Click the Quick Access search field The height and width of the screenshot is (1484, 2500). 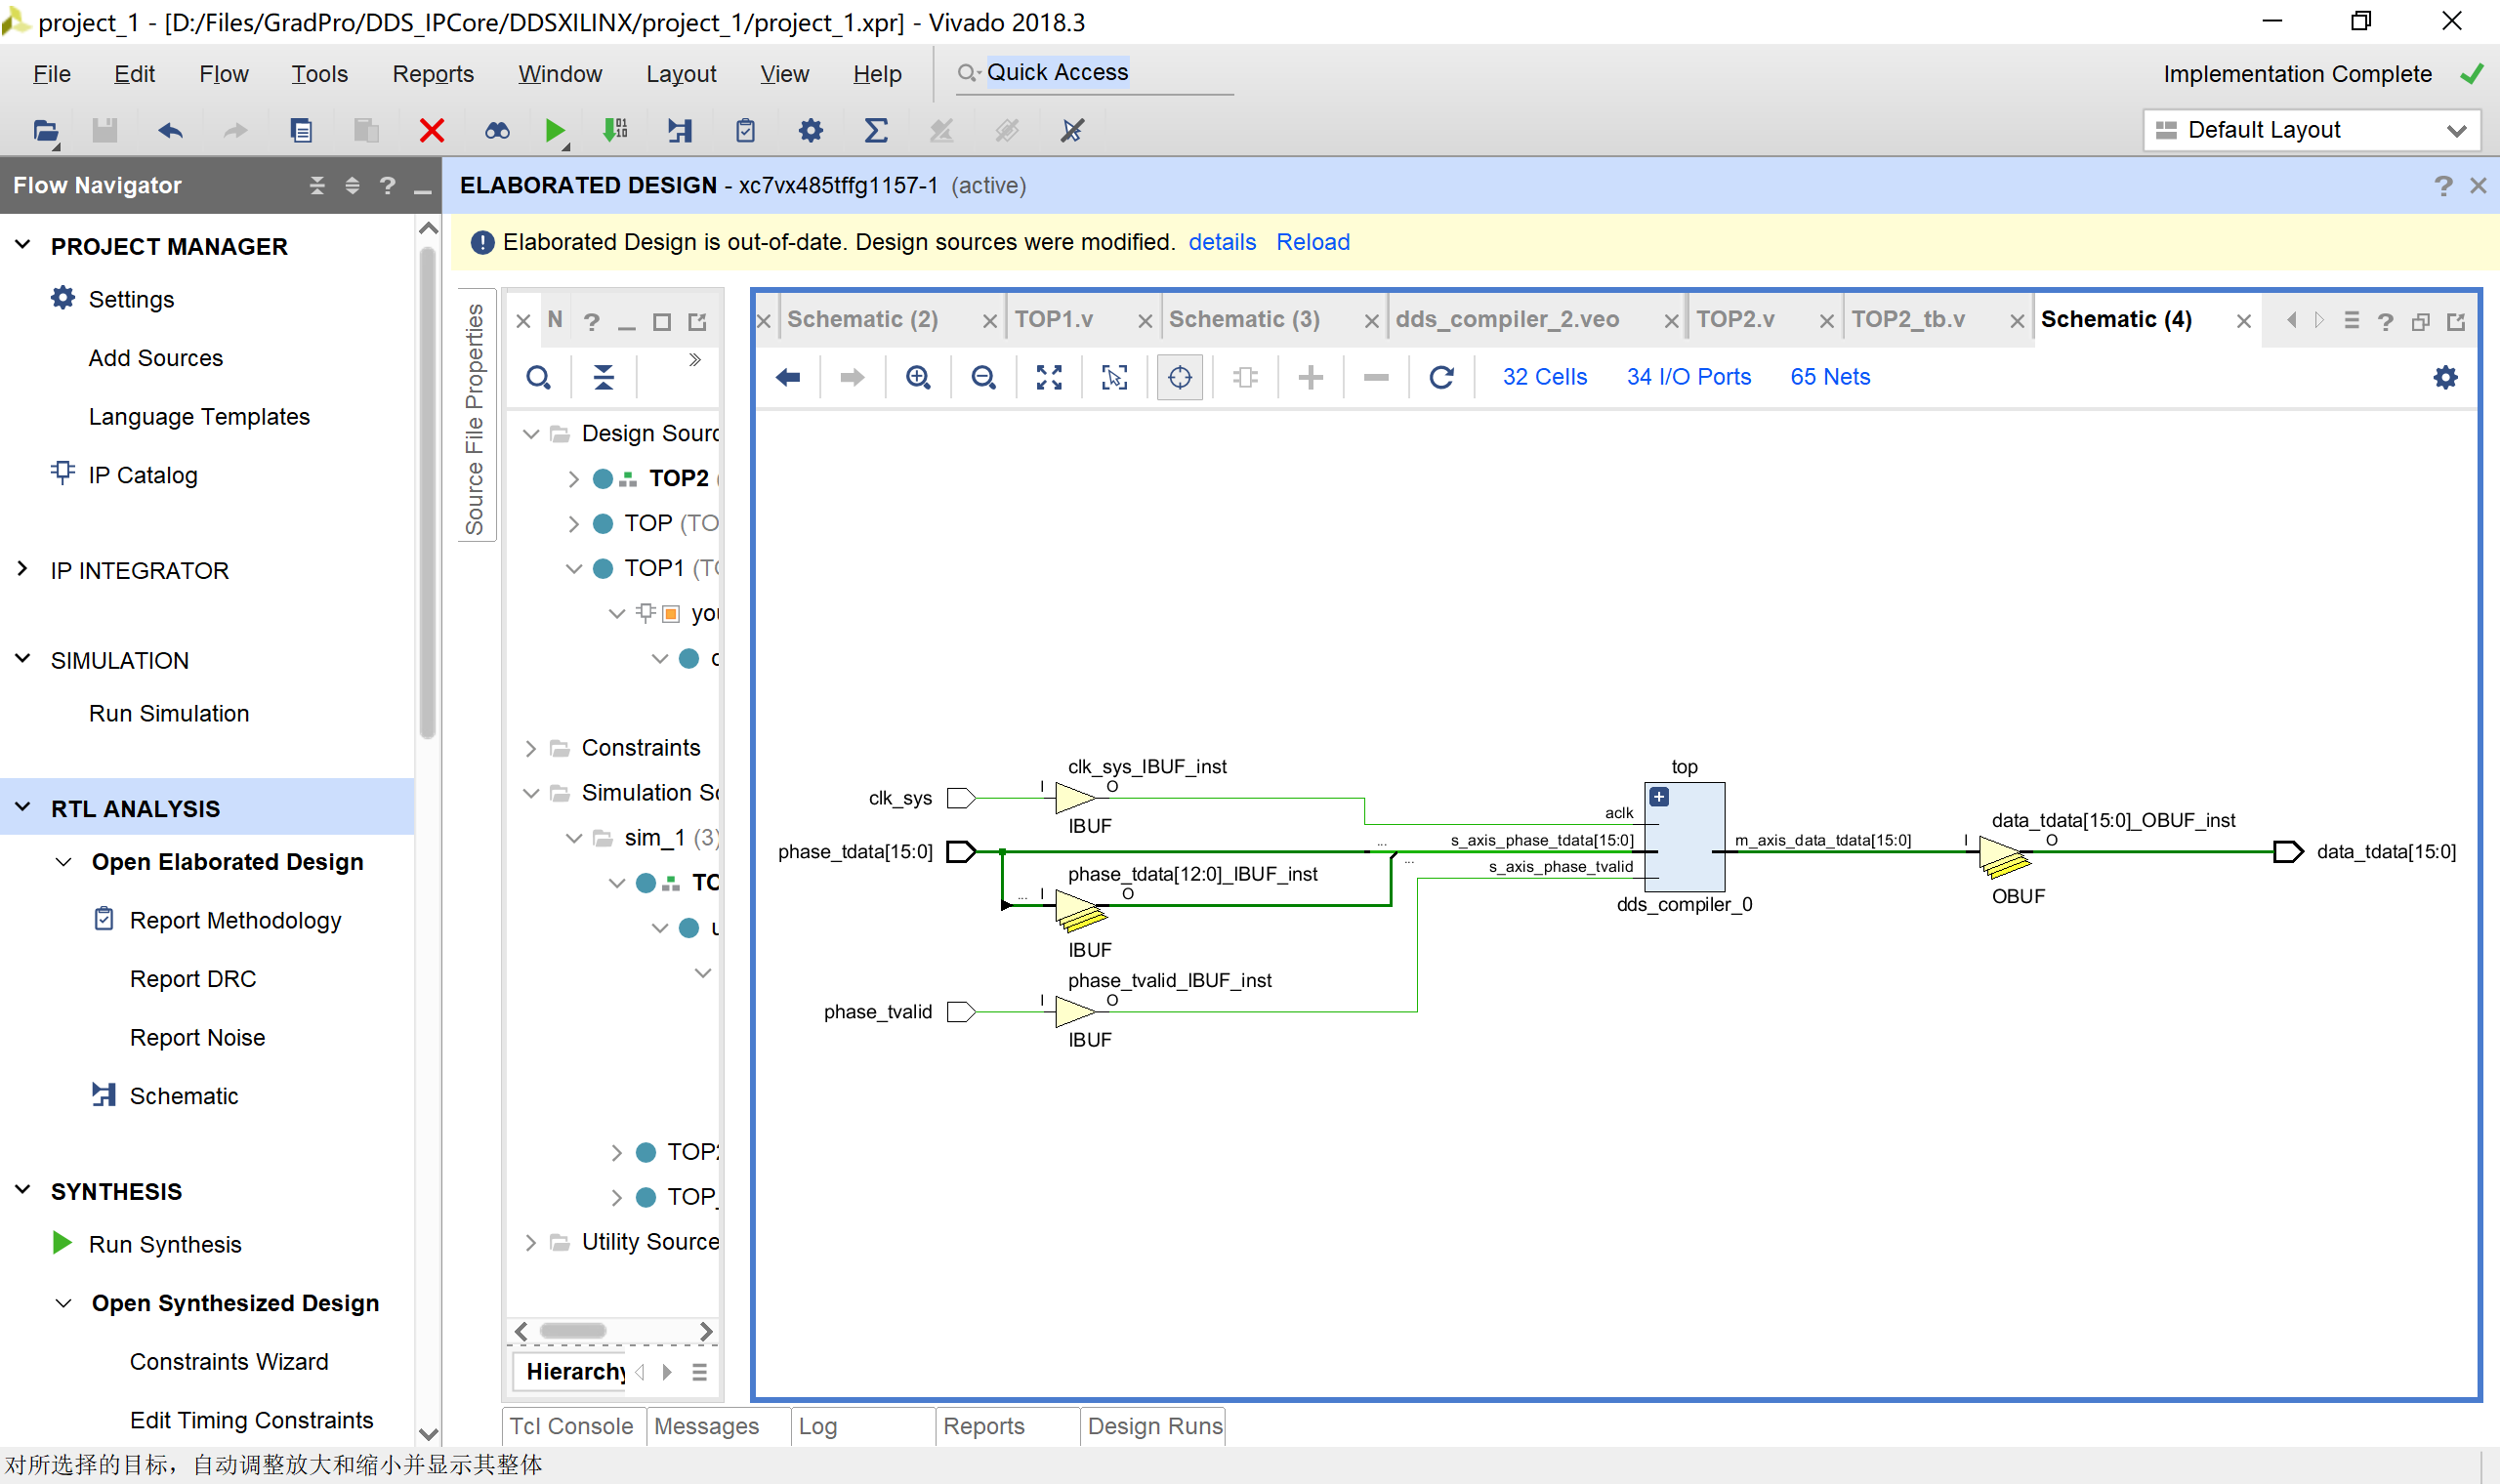[1095, 73]
